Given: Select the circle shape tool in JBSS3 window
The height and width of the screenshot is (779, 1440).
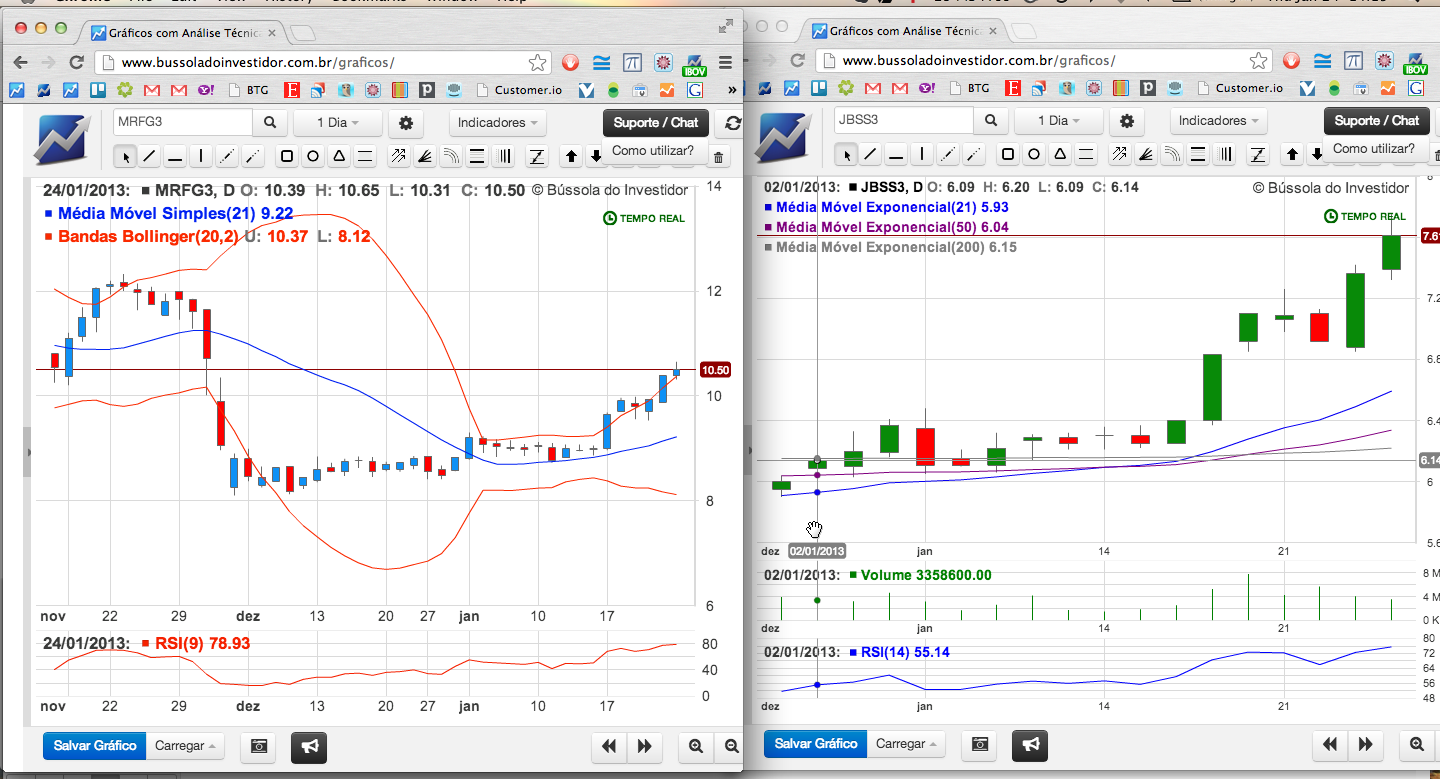Looking at the screenshot, I should coord(1034,155).
